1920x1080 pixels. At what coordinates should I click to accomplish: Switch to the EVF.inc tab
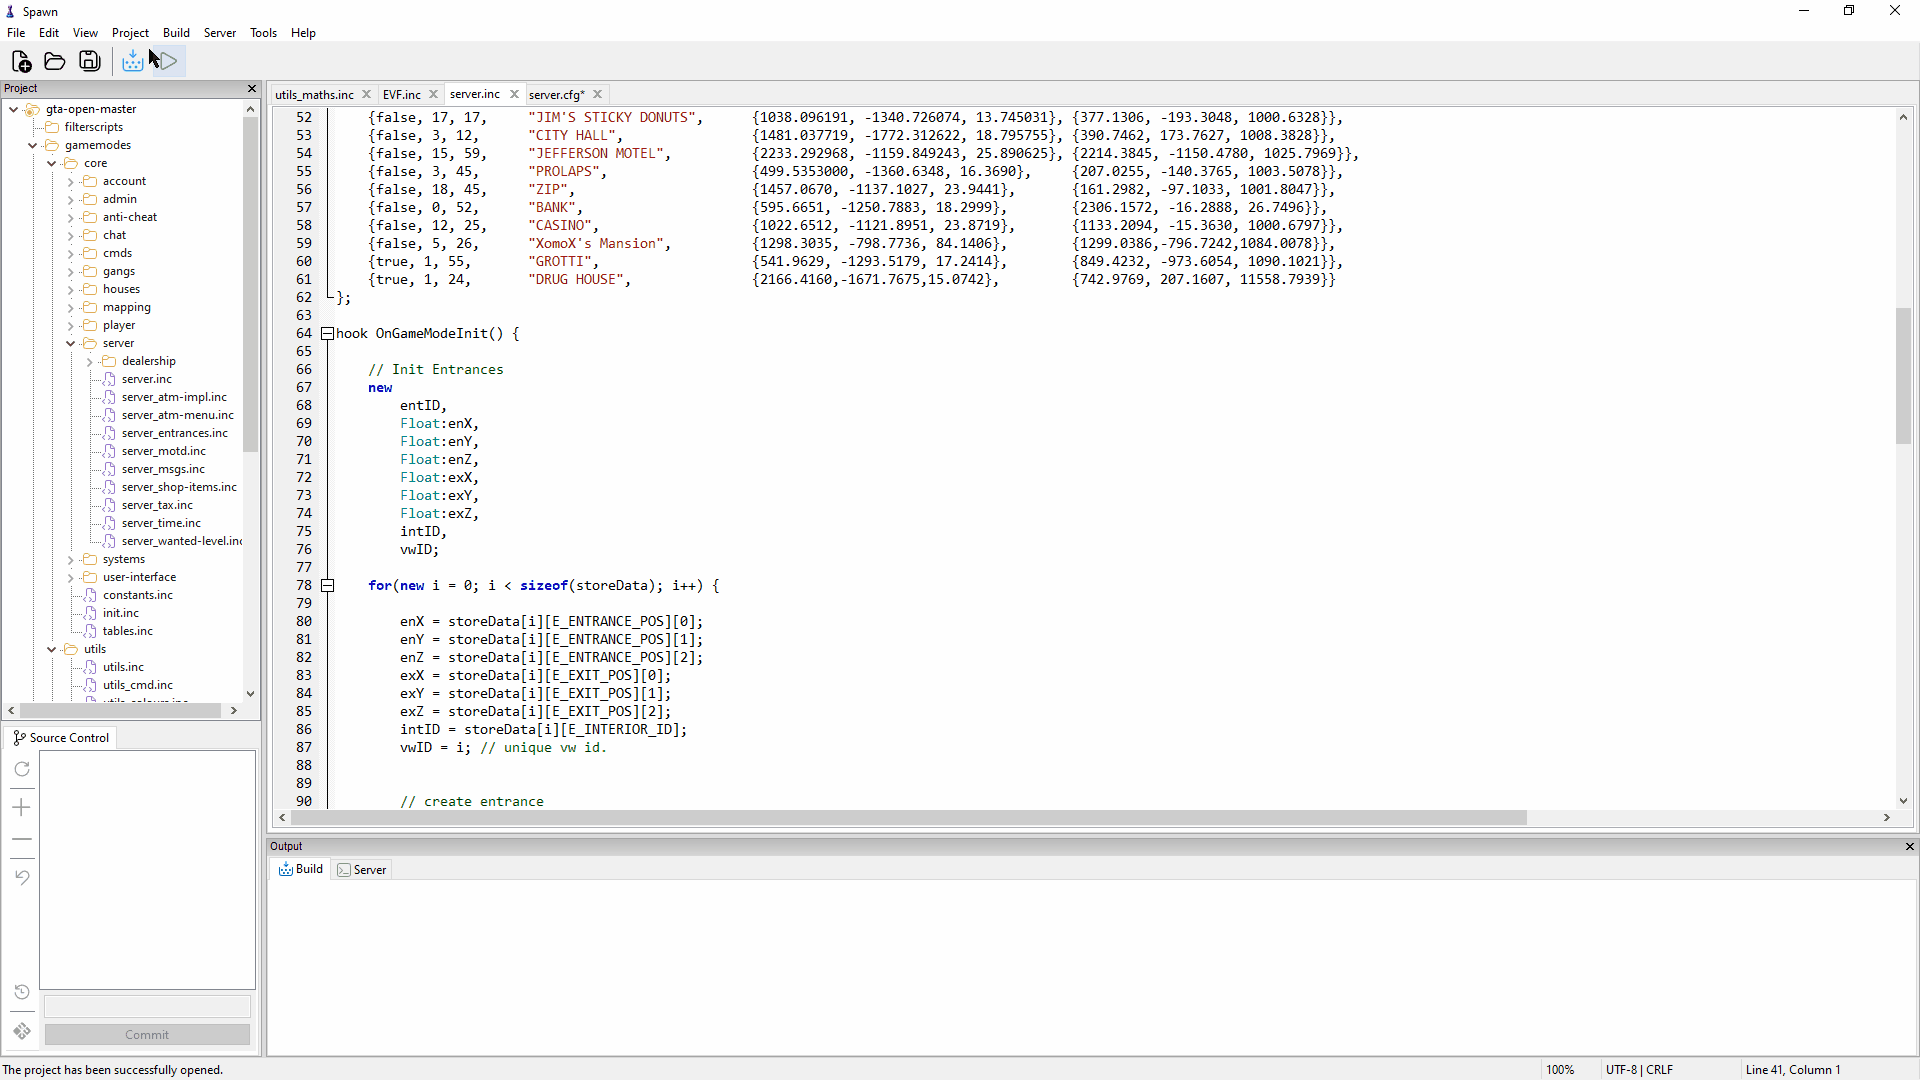click(x=401, y=94)
